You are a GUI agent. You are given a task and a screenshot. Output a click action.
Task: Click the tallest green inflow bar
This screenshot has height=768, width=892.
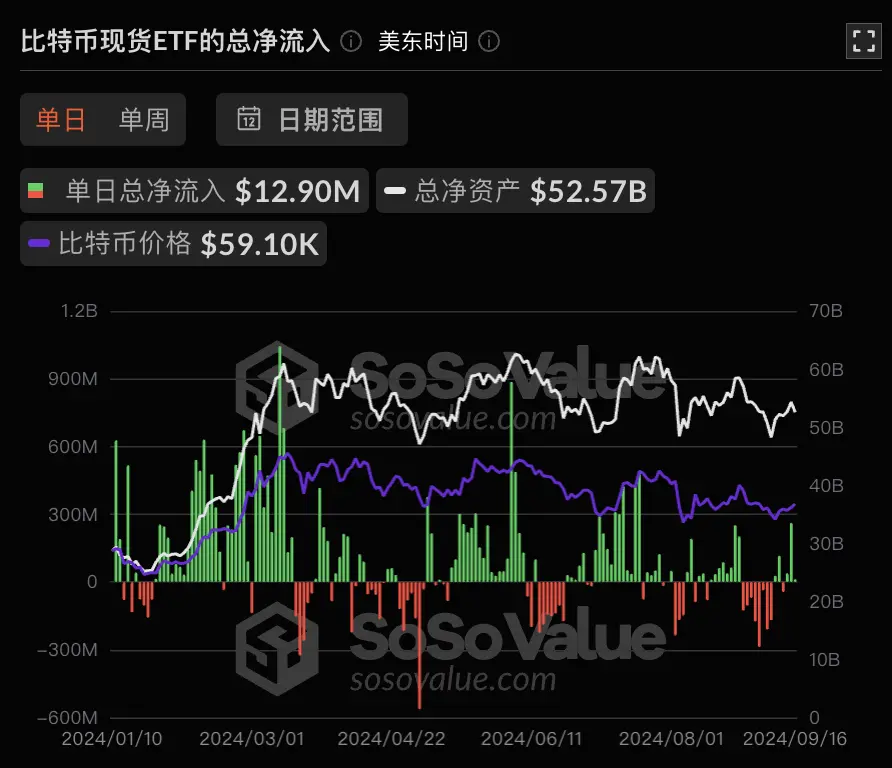(279, 465)
